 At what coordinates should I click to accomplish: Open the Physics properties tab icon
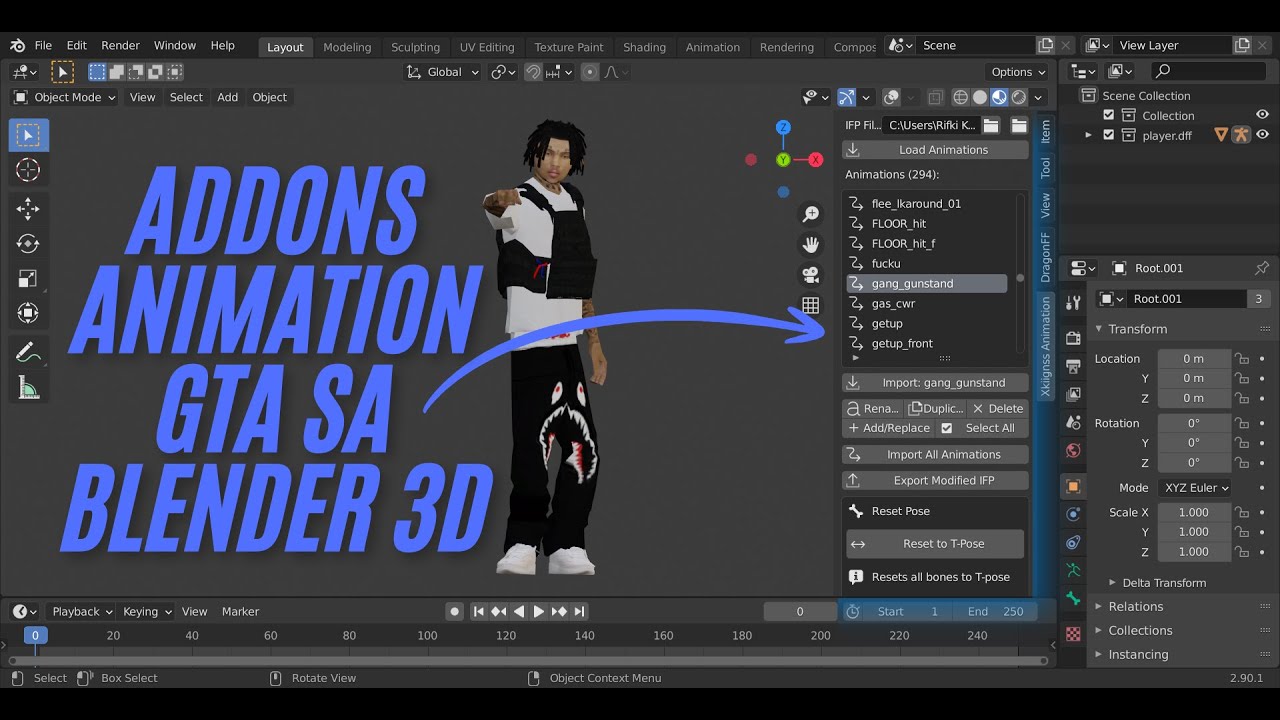coord(1073,514)
